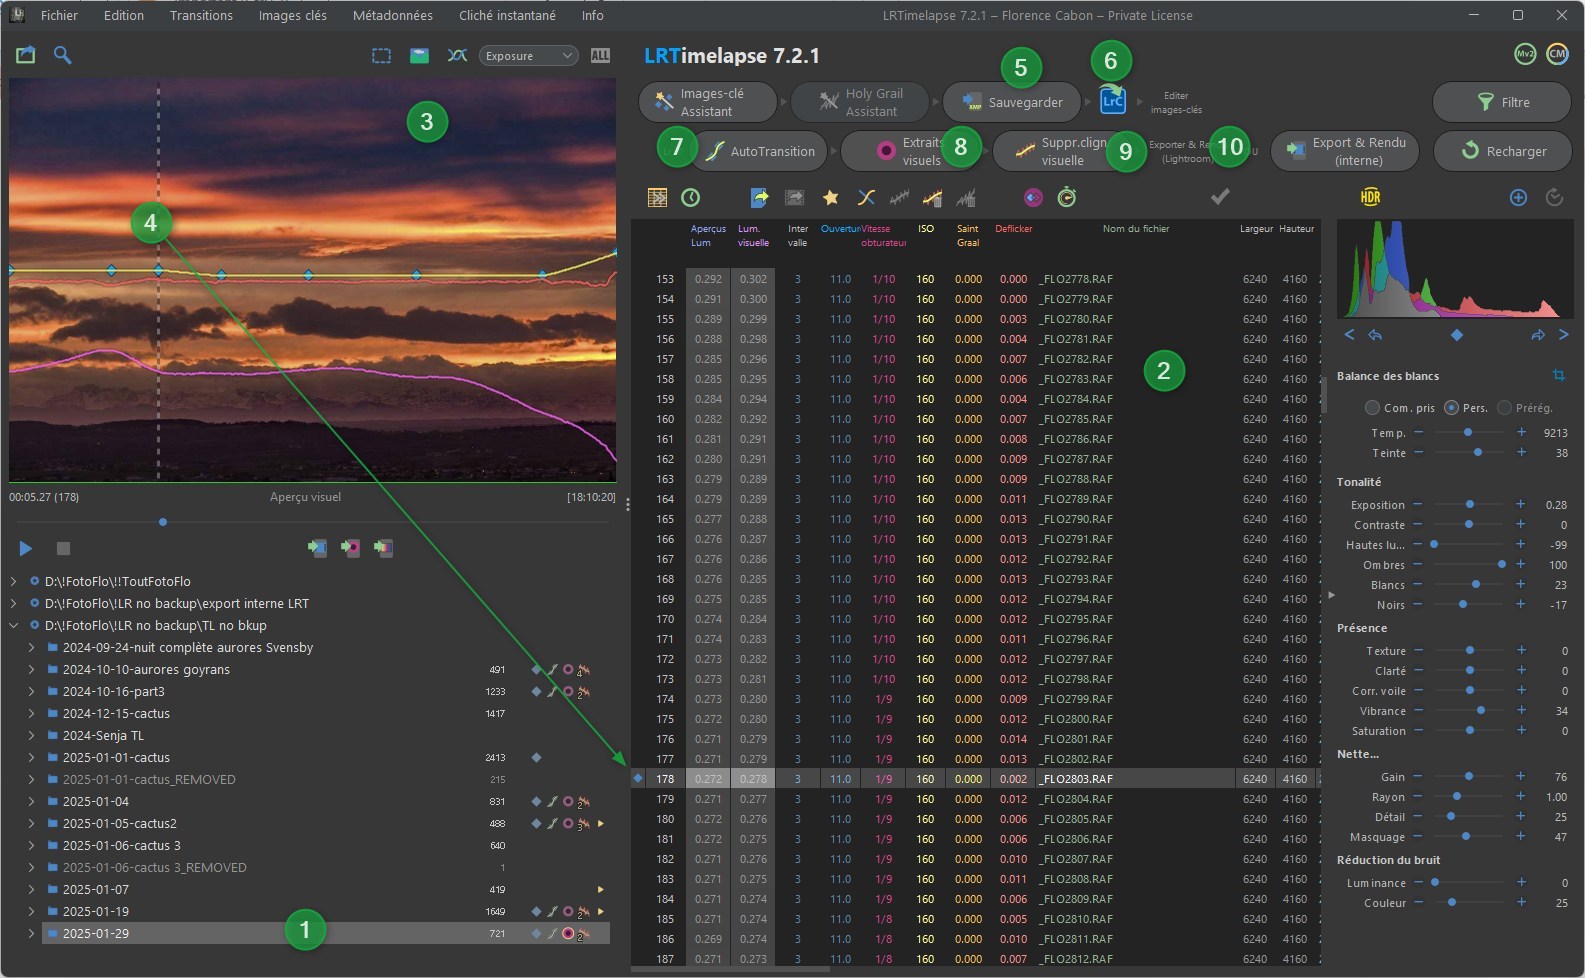The height and width of the screenshot is (978, 1585).
Task: Open the Exposure curve dropdown
Action: [x=529, y=56]
